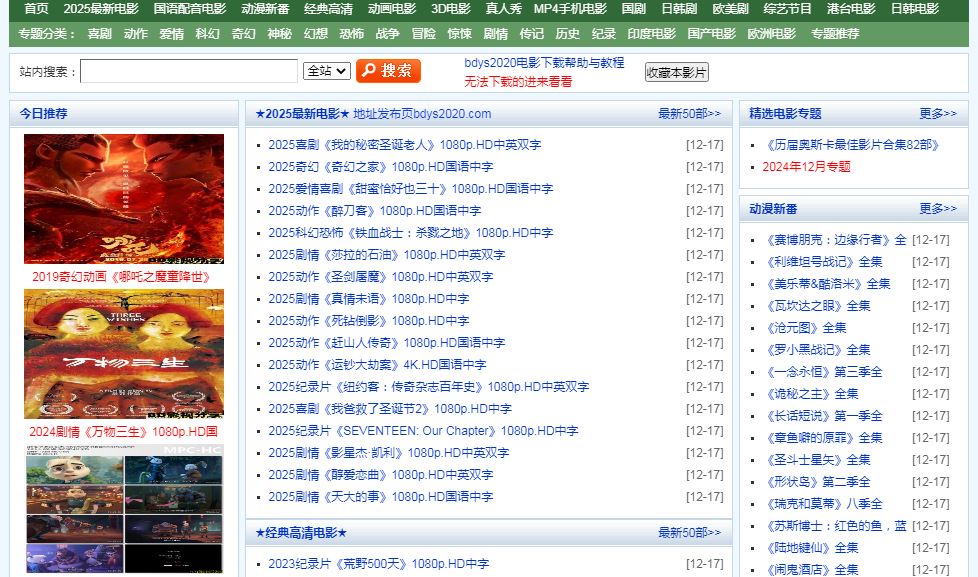Open the 万物三生 movie poster thumbnail
Screen dimensions: 978x577
(124, 353)
